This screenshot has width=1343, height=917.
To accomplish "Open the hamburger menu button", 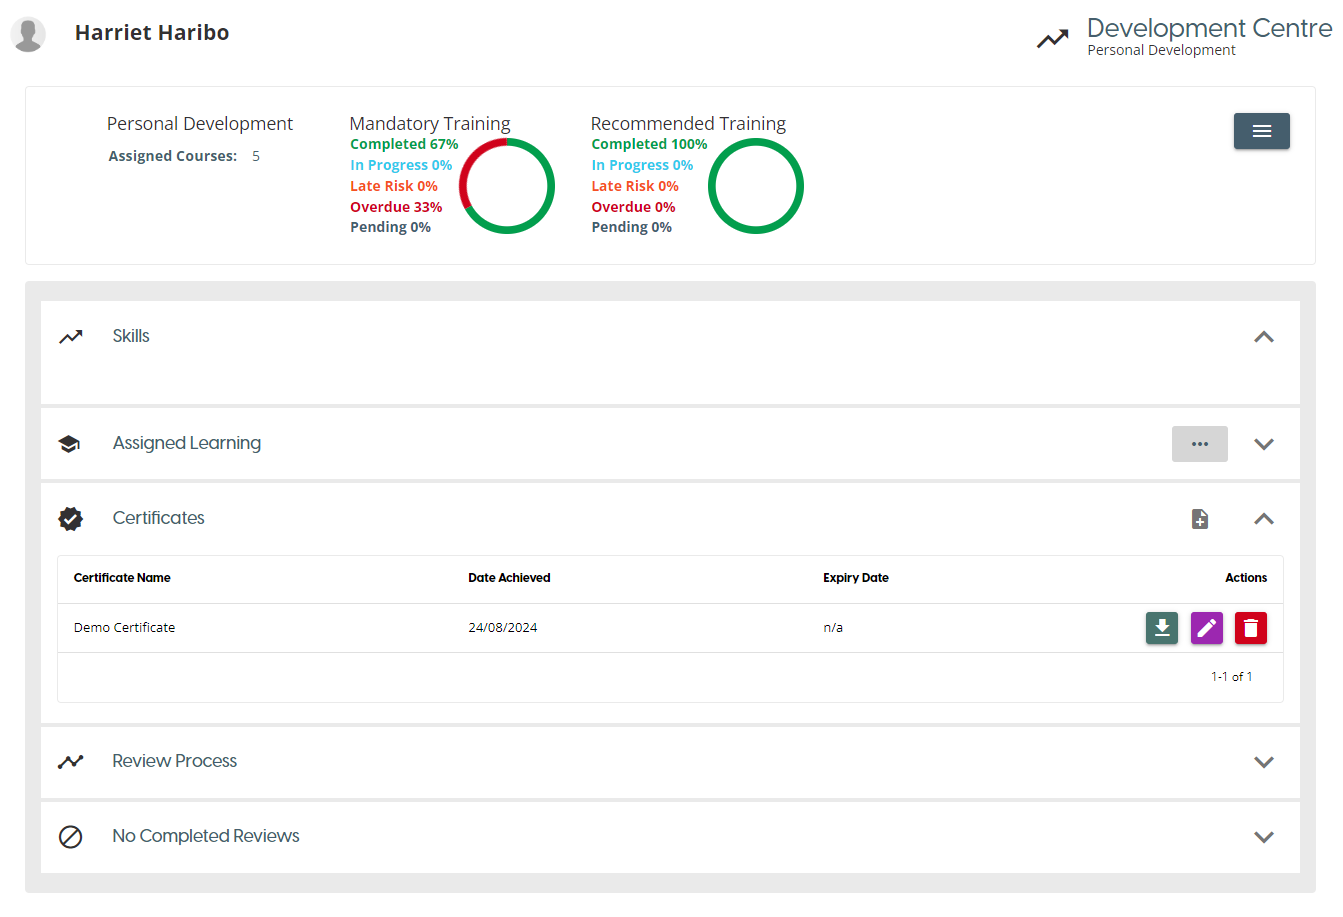I will click(x=1261, y=131).
